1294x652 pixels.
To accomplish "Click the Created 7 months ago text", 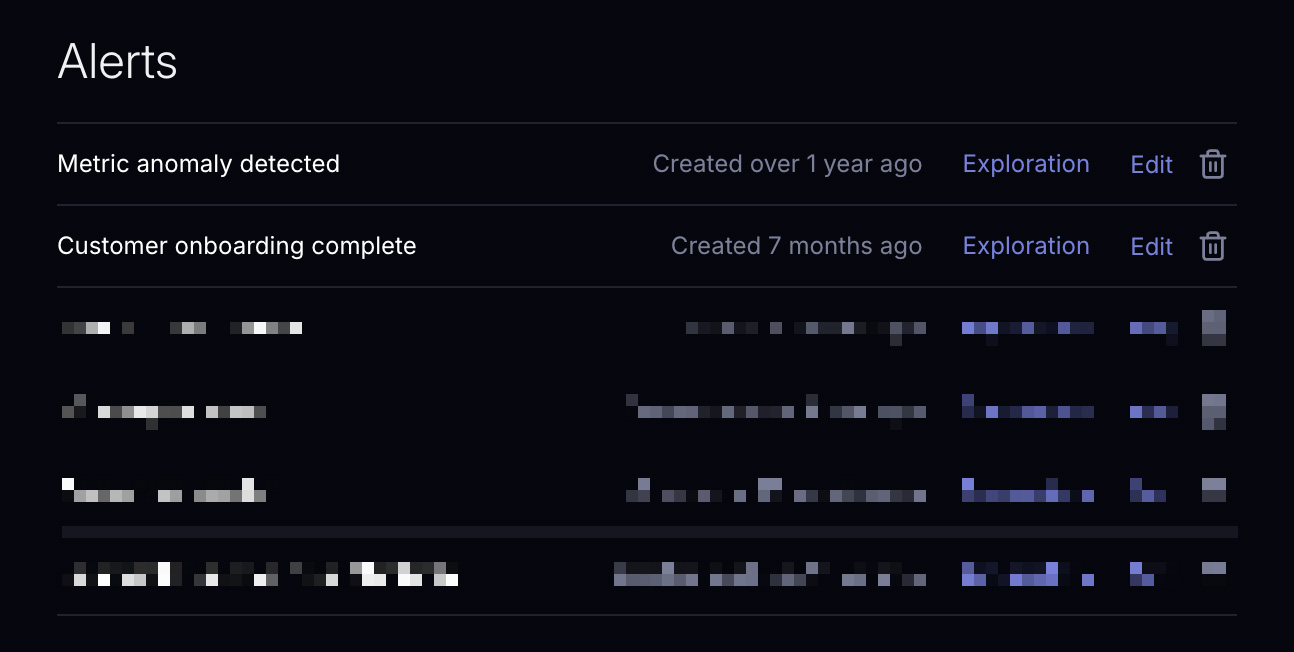I will pos(796,246).
